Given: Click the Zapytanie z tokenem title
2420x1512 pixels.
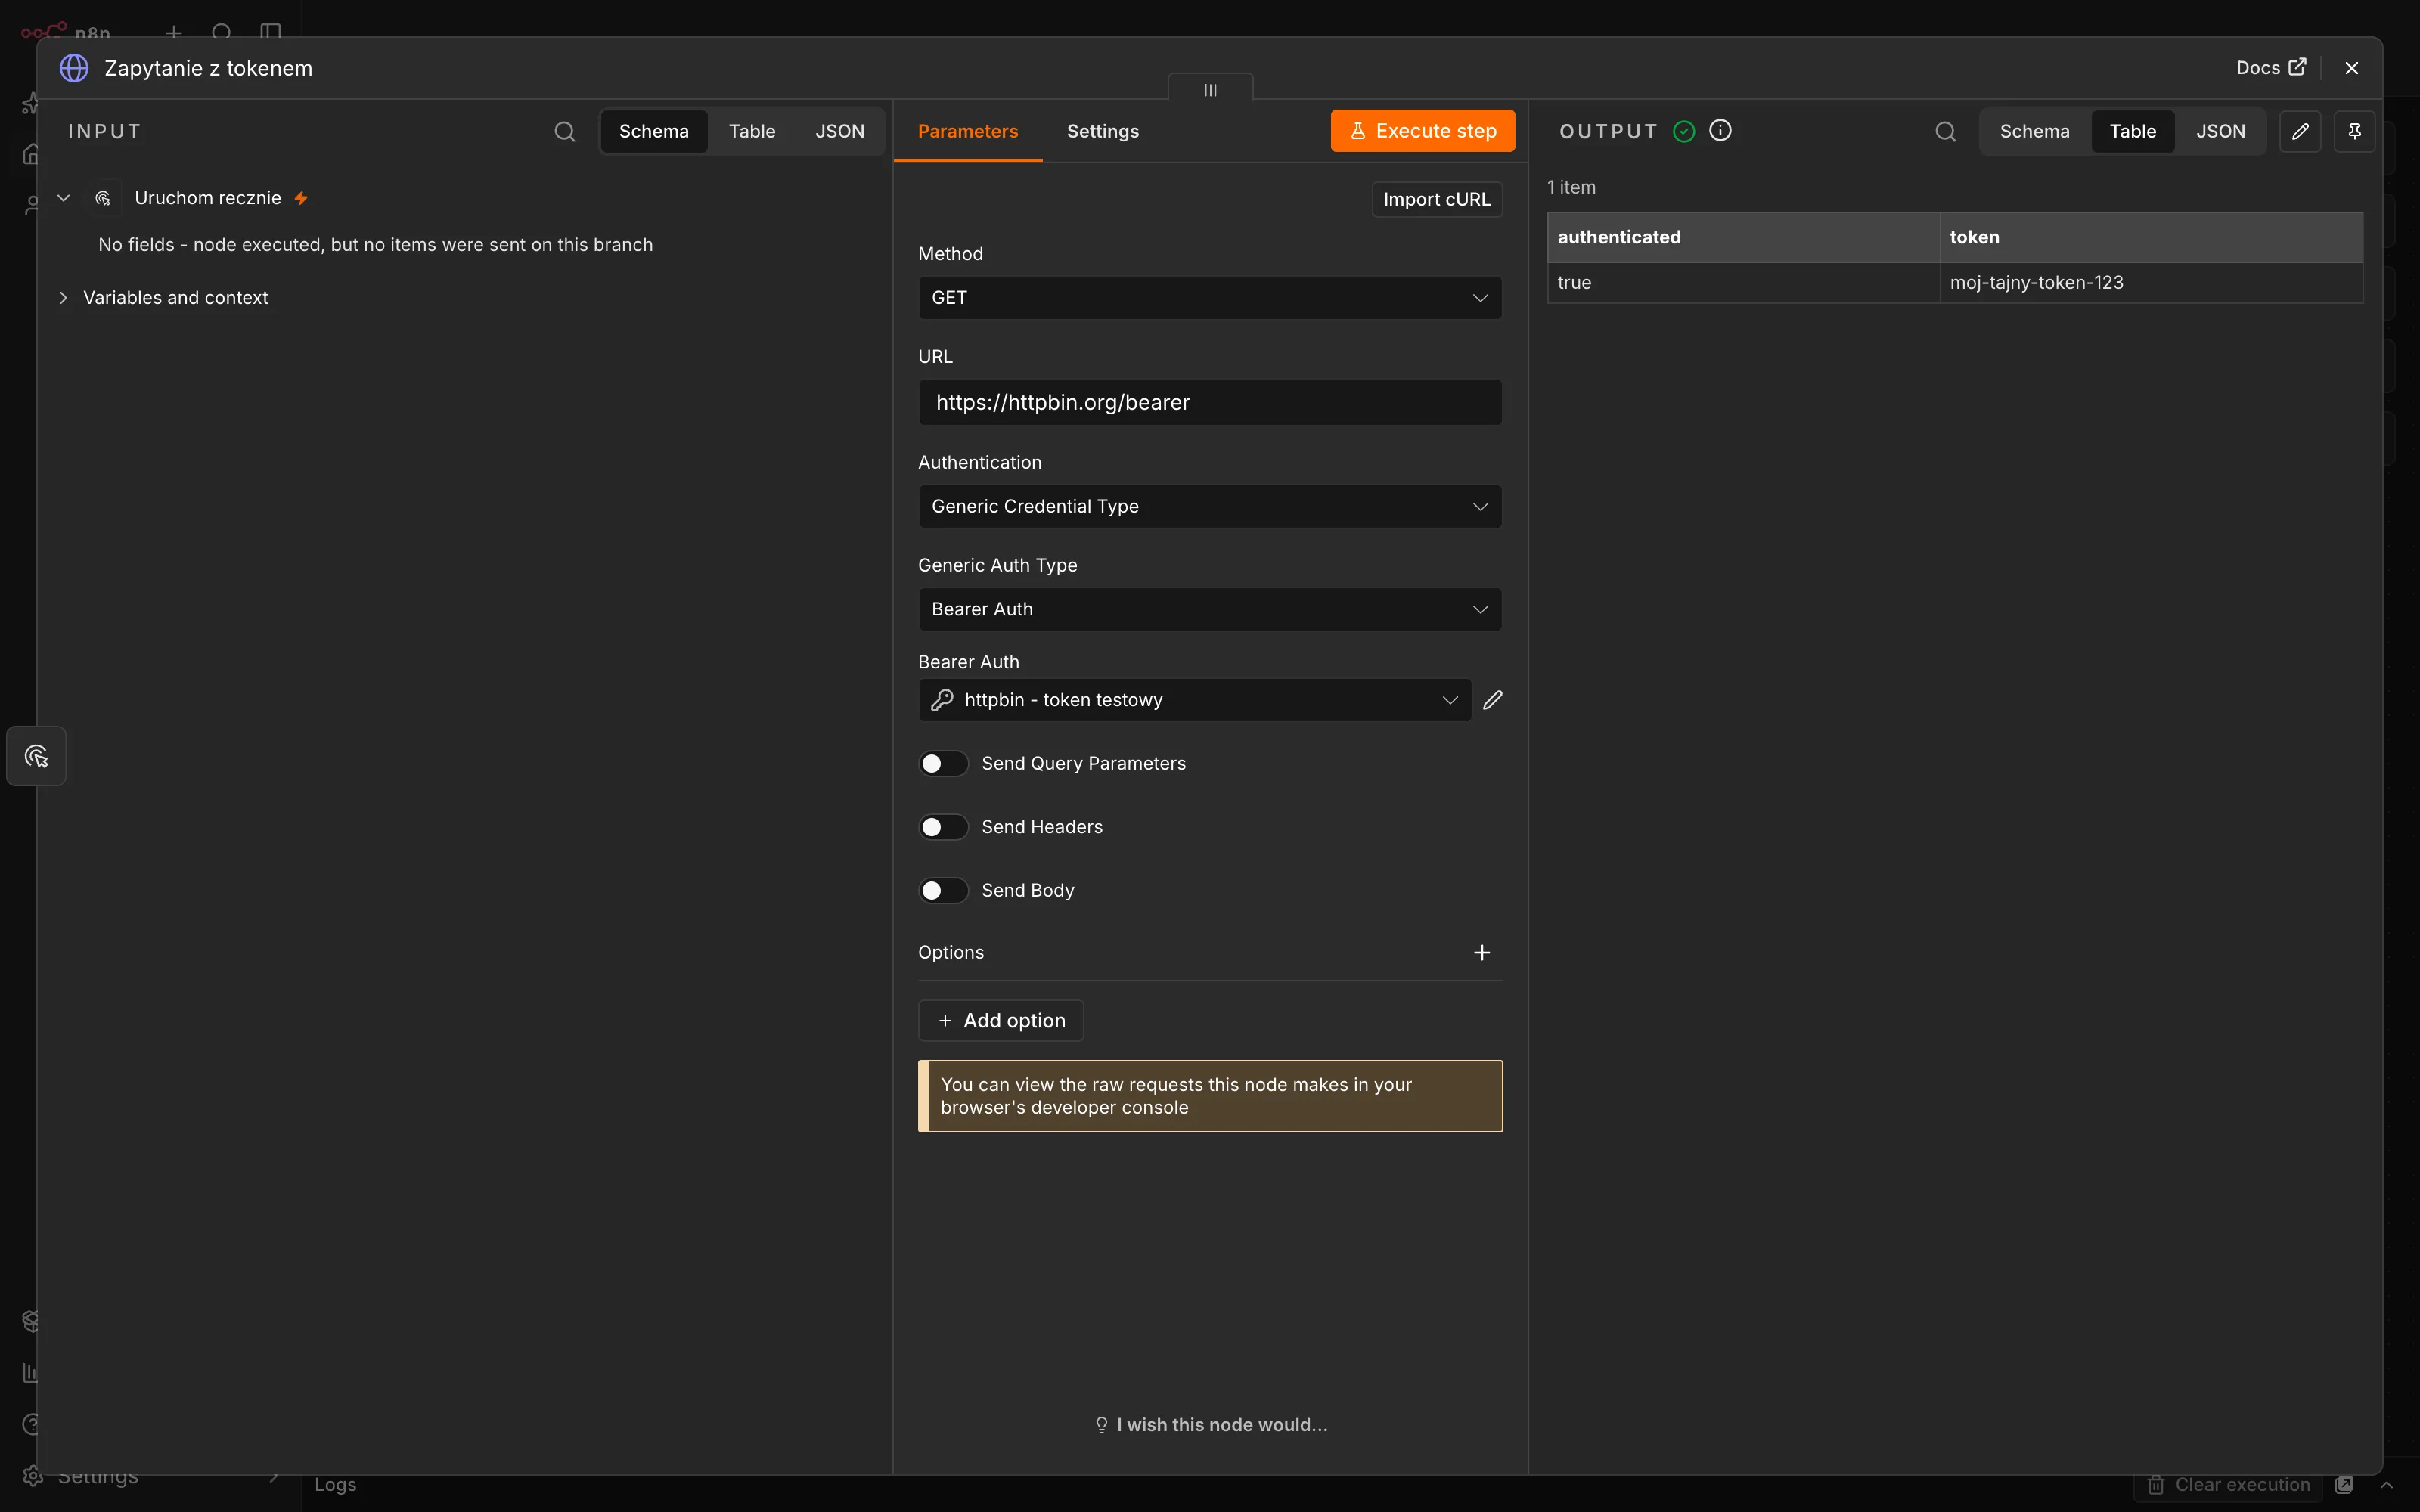Looking at the screenshot, I should (208, 68).
